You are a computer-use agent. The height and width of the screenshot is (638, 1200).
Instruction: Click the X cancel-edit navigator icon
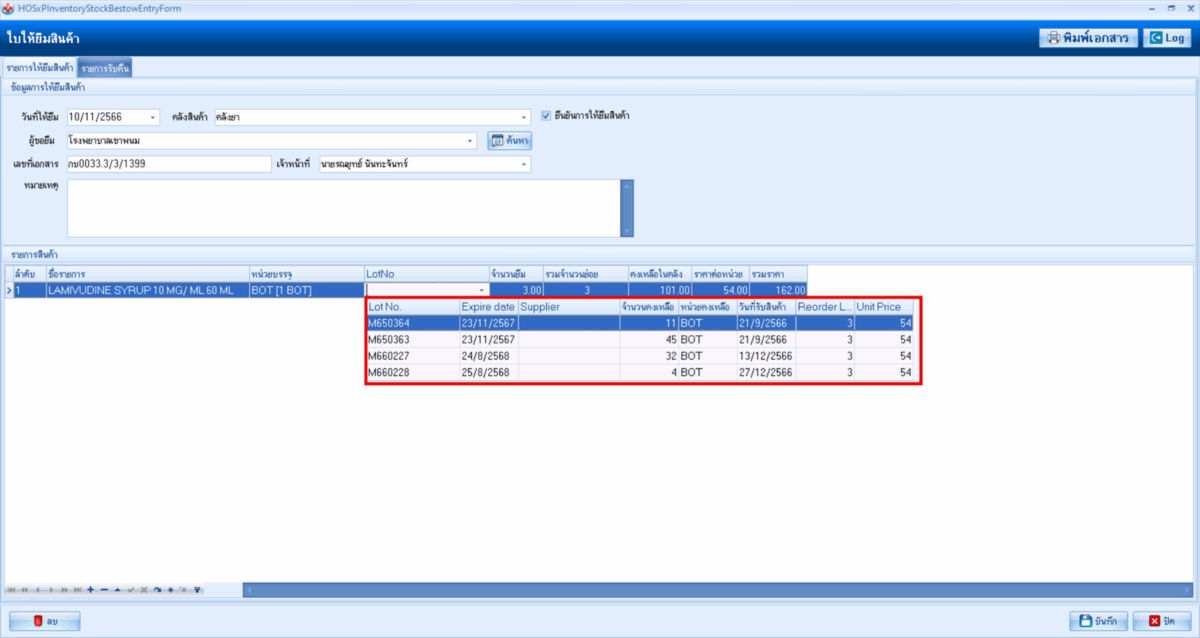tap(144, 590)
